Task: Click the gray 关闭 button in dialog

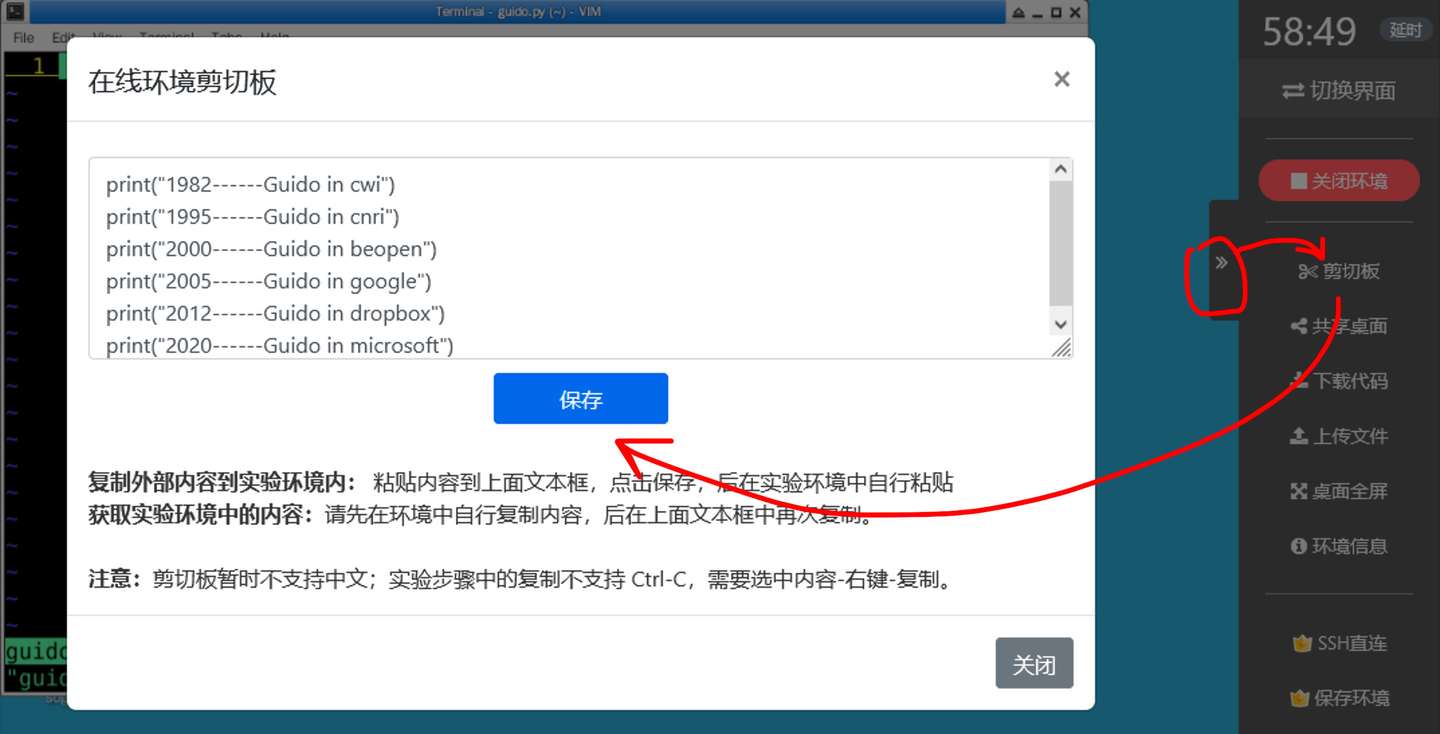Action: pos(1034,664)
